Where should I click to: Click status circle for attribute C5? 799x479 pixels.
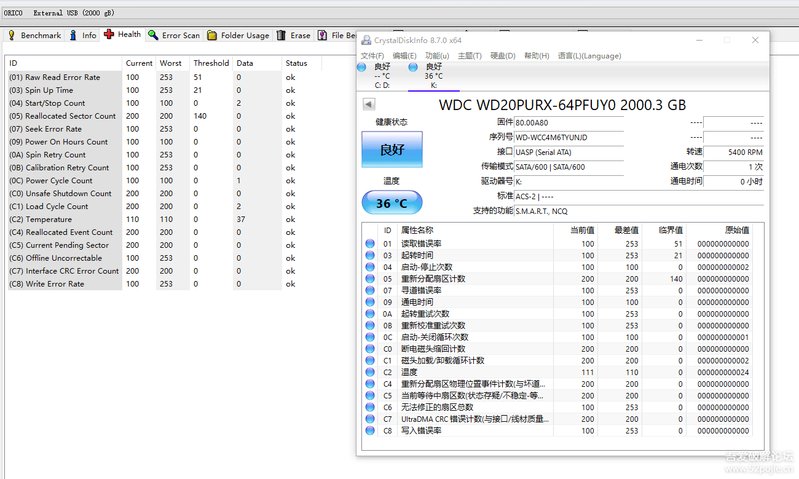click(x=370, y=396)
